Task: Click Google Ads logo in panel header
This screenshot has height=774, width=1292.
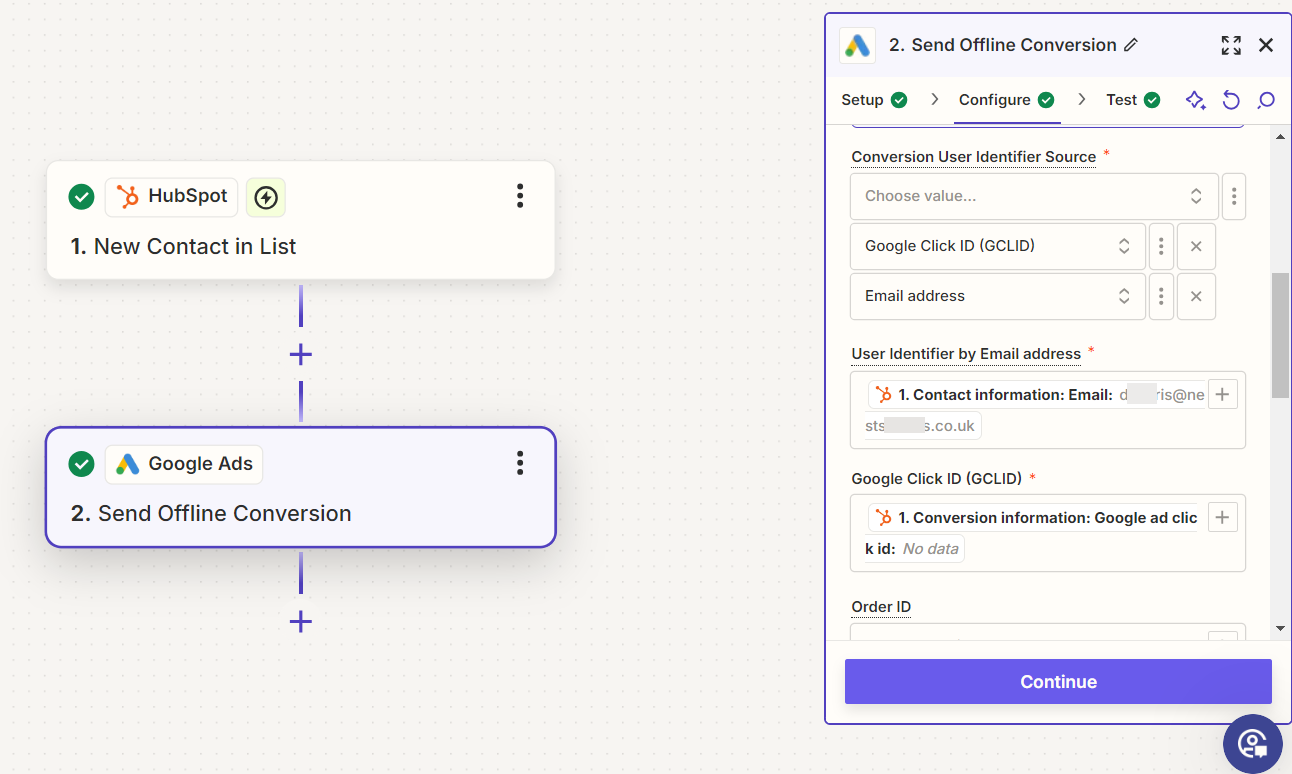Action: tap(857, 45)
